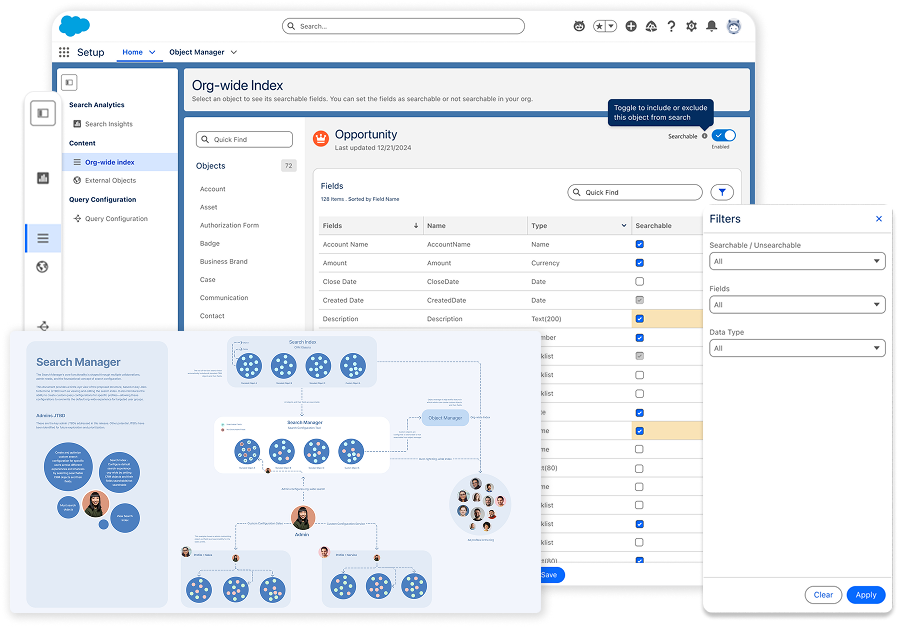Open the Setup gear icon
The width and height of the screenshot is (898, 627).
[691, 26]
